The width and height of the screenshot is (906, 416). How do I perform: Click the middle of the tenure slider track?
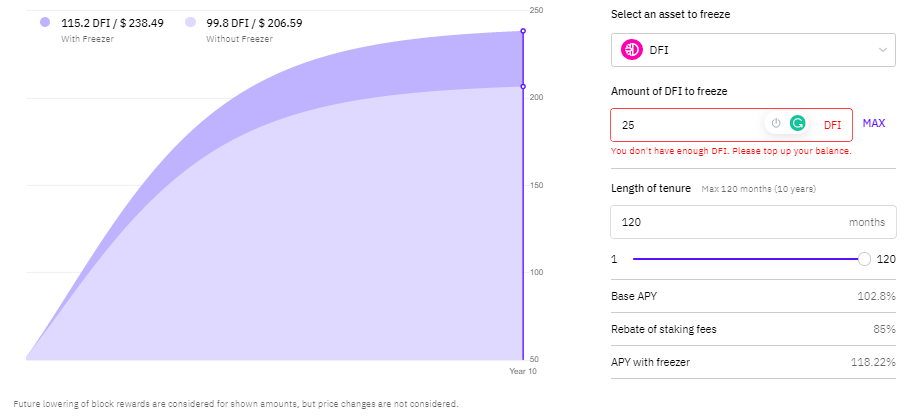(748, 259)
